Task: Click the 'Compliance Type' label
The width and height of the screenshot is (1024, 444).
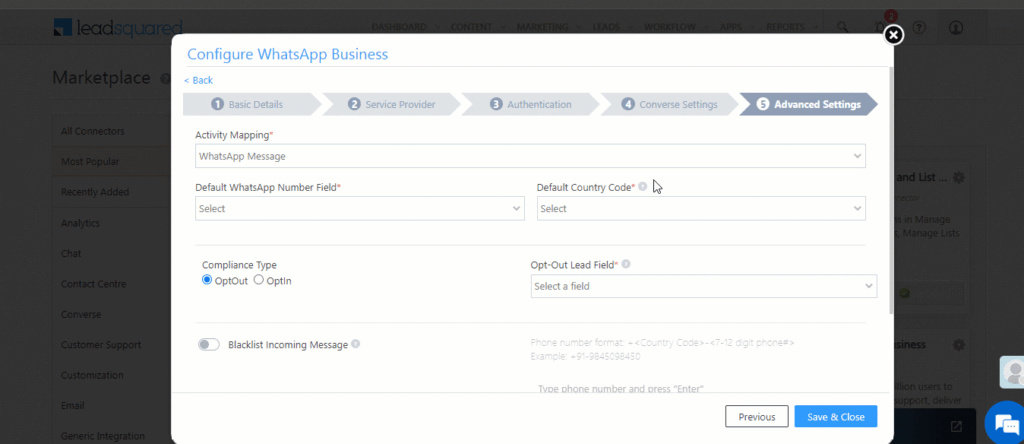Action: coord(239,265)
